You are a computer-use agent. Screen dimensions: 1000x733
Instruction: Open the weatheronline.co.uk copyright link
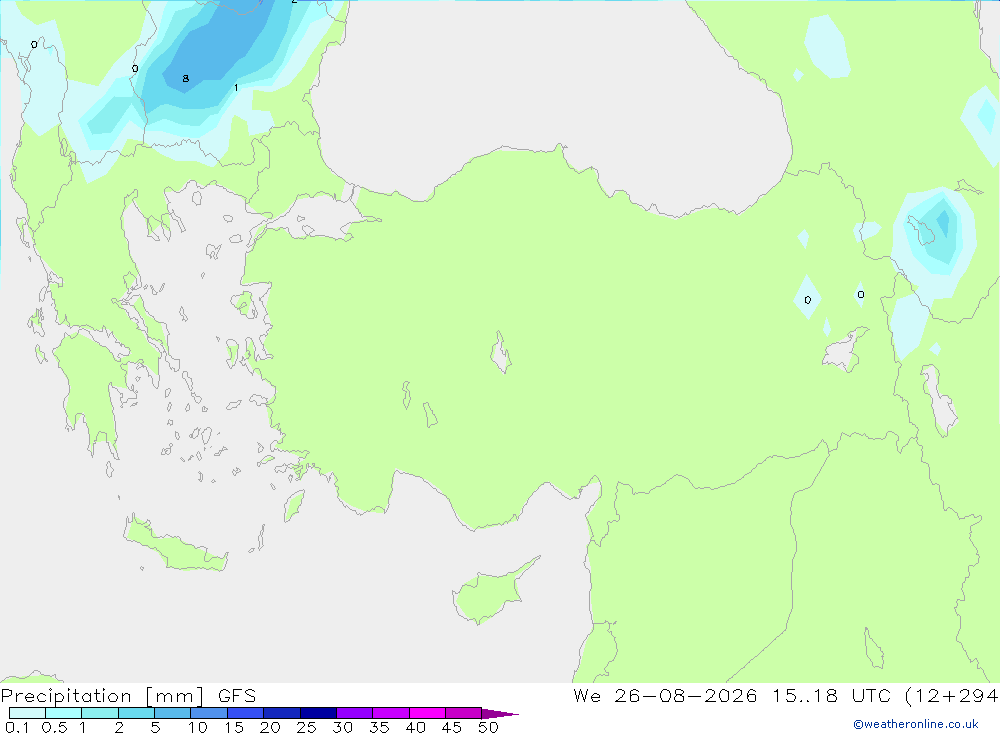pyautogui.click(x=916, y=724)
